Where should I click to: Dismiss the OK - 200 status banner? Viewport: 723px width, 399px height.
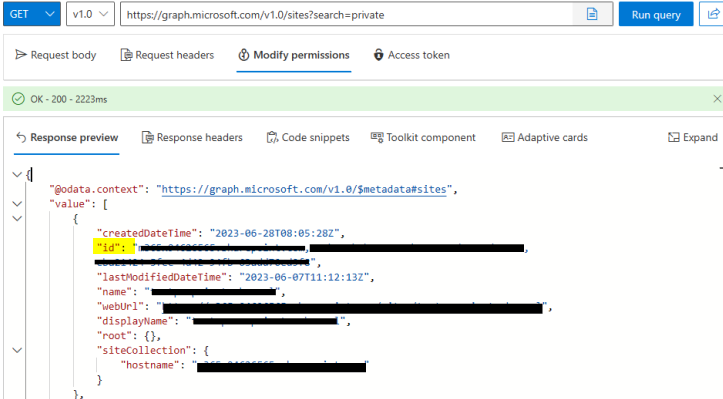(717, 99)
